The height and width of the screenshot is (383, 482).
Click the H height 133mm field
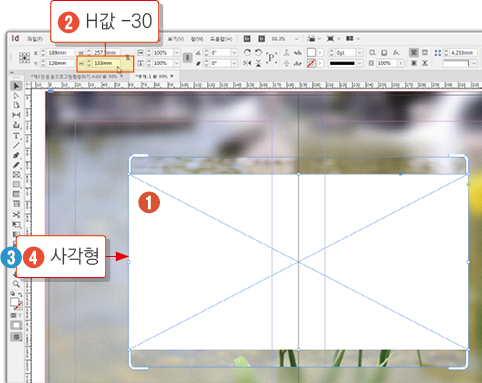click(x=106, y=63)
